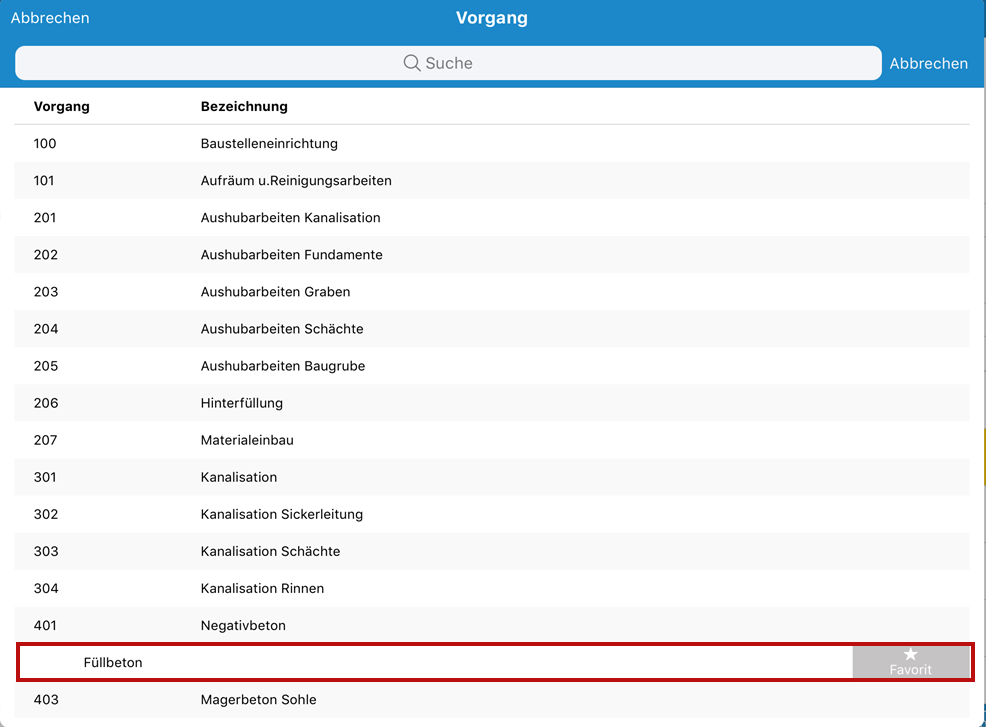Image resolution: width=986 pixels, height=727 pixels.
Task: Click Vorgang number 206
Action: point(46,403)
